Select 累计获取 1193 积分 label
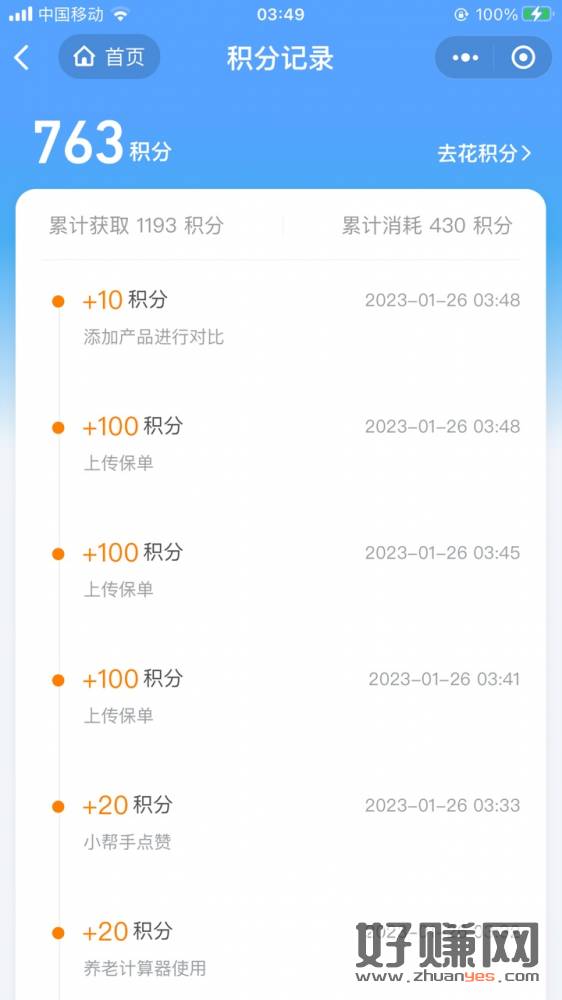The height and width of the screenshot is (1000, 562). (x=136, y=225)
